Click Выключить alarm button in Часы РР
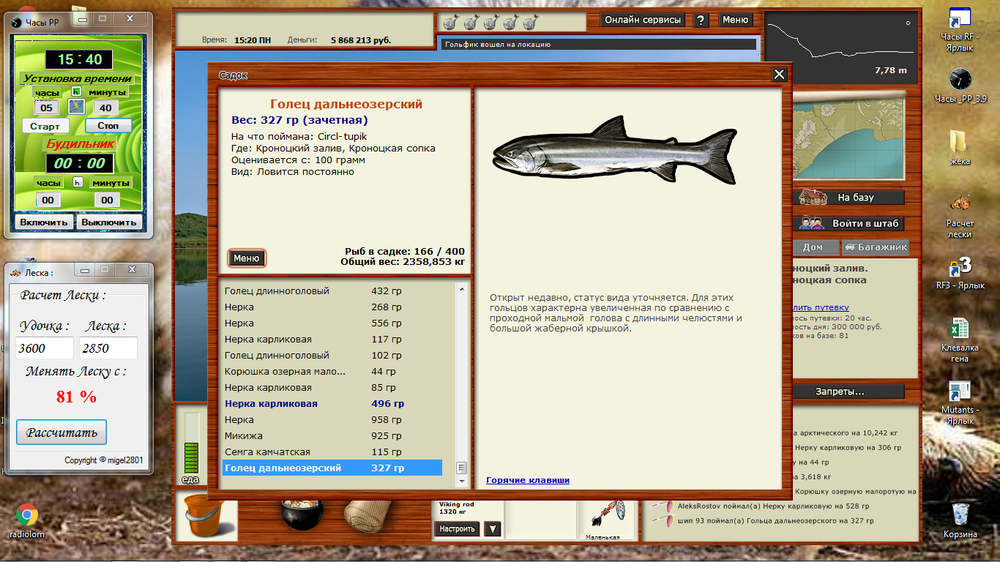 coord(109,223)
